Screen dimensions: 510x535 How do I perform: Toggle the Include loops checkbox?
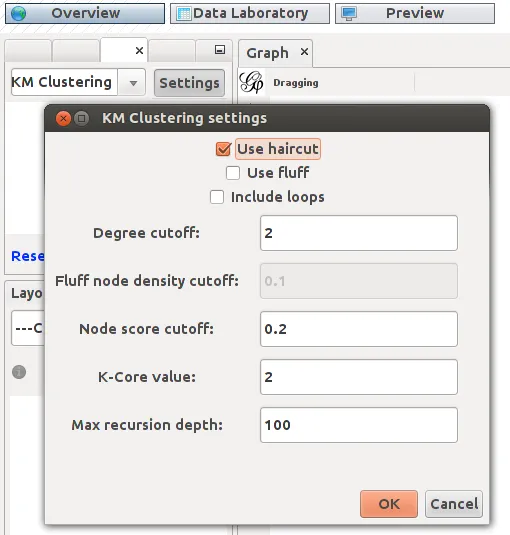coord(217,197)
